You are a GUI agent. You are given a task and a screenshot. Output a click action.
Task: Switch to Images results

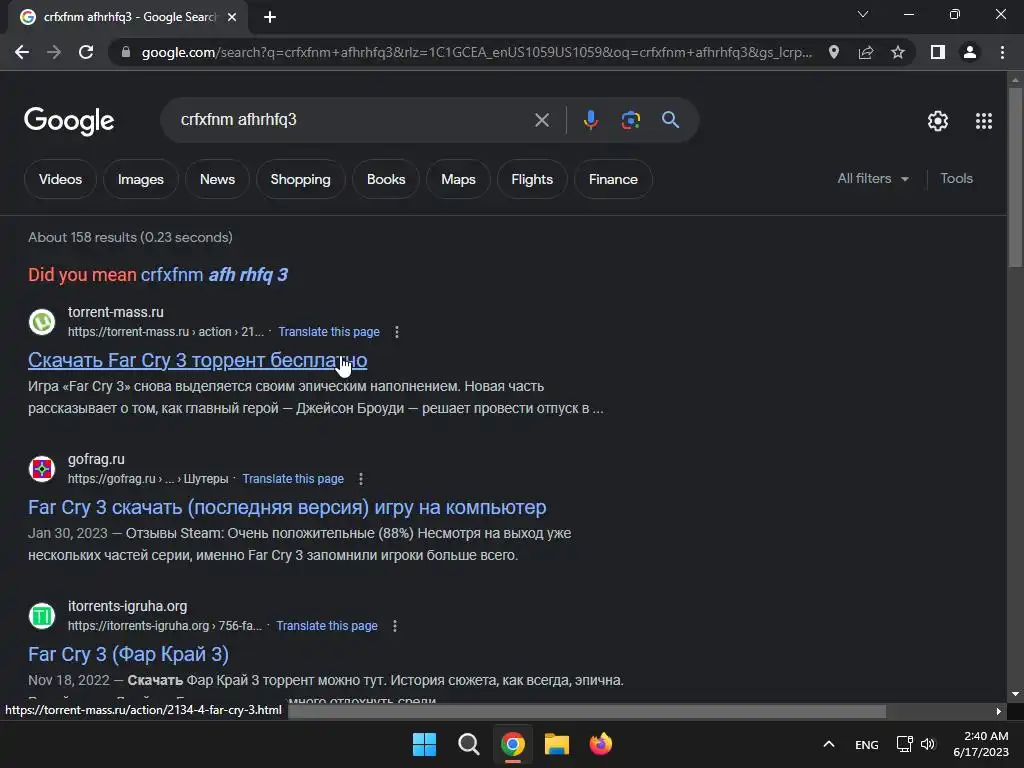pyautogui.click(x=140, y=179)
